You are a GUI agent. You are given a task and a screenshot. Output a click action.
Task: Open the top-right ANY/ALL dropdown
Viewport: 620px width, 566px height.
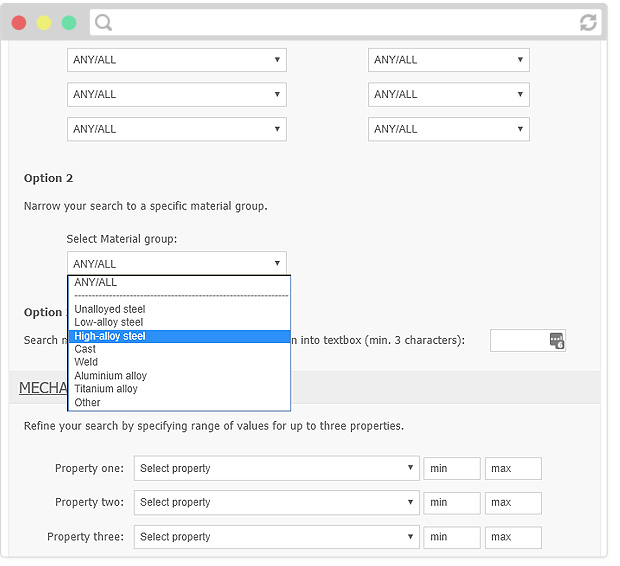click(448, 60)
